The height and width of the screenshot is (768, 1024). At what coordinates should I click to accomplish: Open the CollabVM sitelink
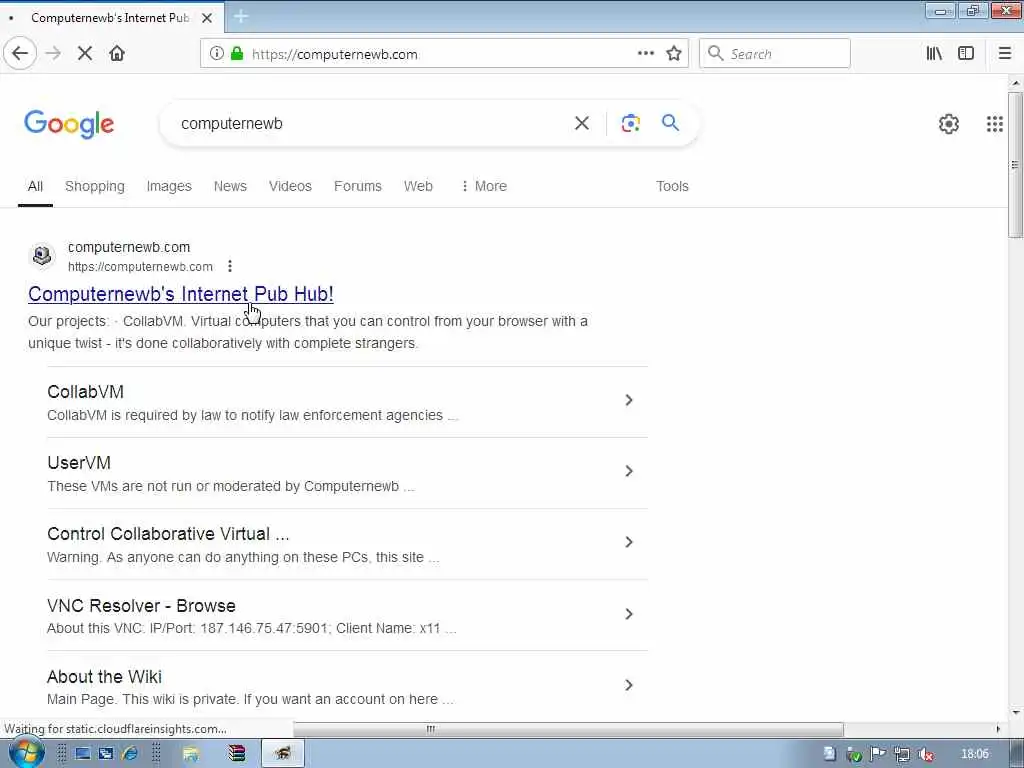coord(86,392)
